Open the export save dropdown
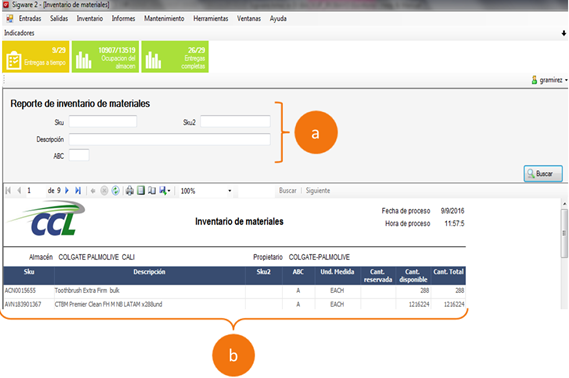The width and height of the screenshot is (569, 378). tap(164, 190)
